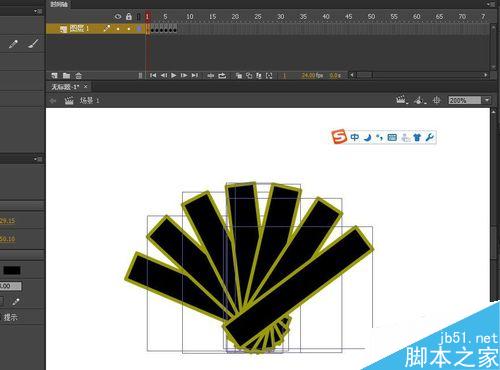Click the Sogou S logo icon
The height and width of the screenshot is (370, 500).
pyautogui.click(x=339, y=137)
